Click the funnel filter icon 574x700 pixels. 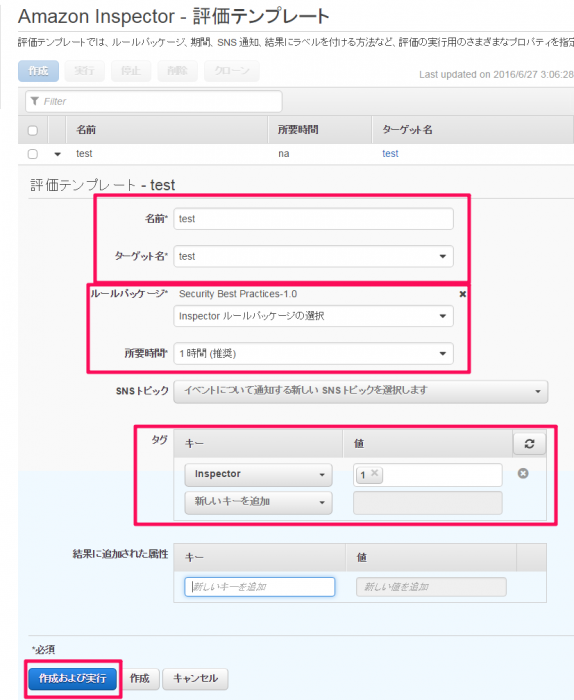click(x=35, y=101)
